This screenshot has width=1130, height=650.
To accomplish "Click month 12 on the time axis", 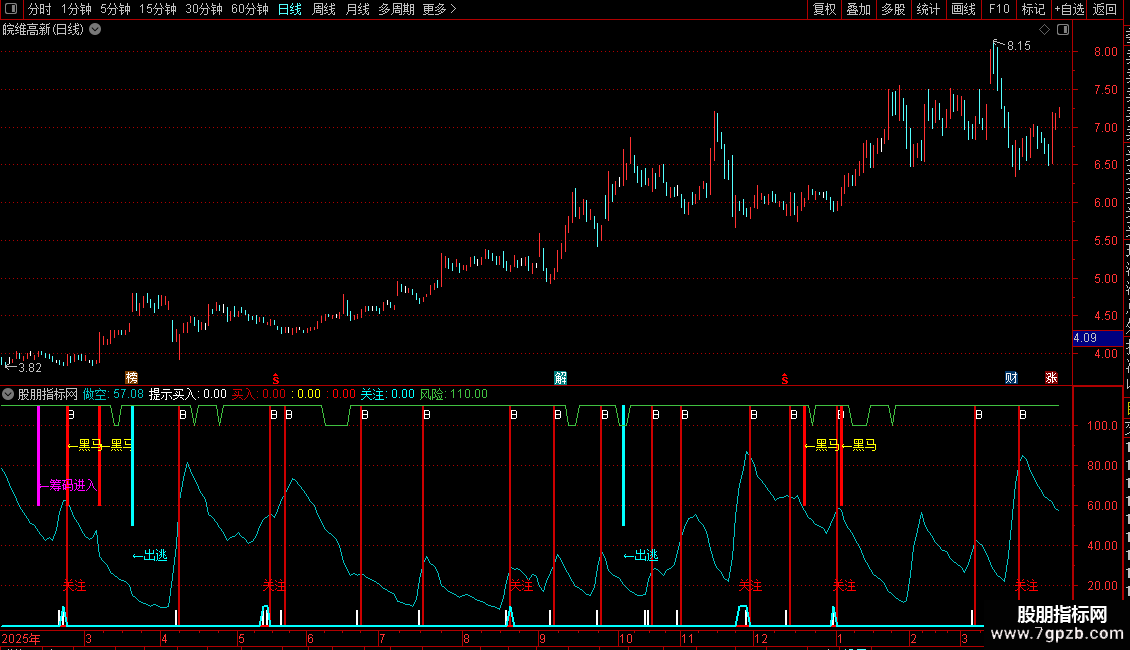I will pyautogui.click(x=760, y=639).
